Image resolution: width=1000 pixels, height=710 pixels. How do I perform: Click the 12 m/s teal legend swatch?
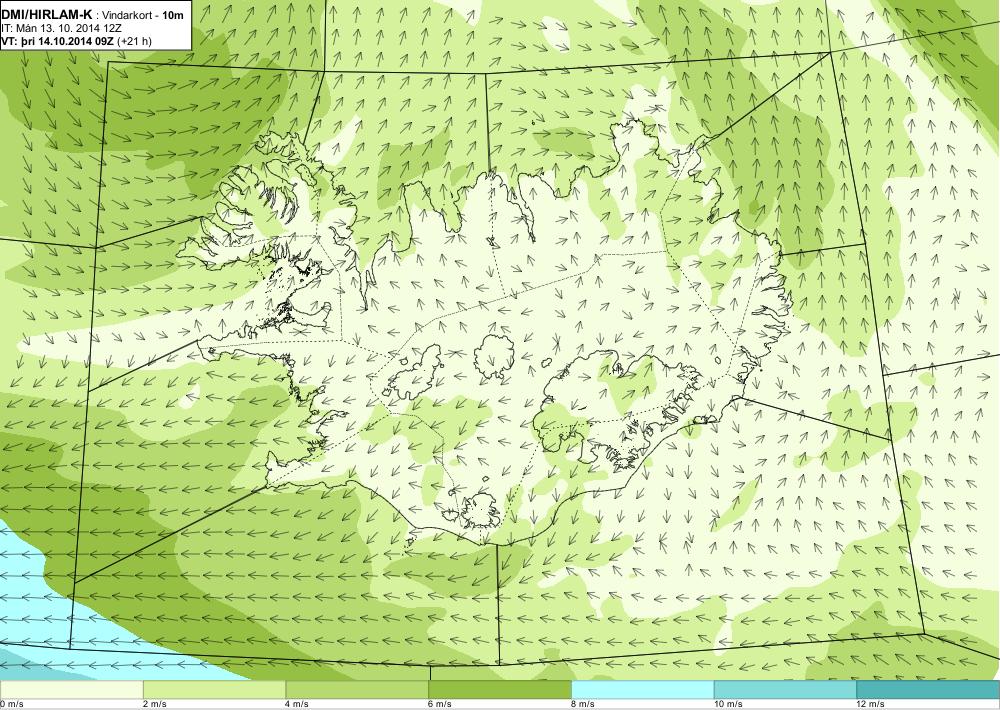(x=929, y=690)
